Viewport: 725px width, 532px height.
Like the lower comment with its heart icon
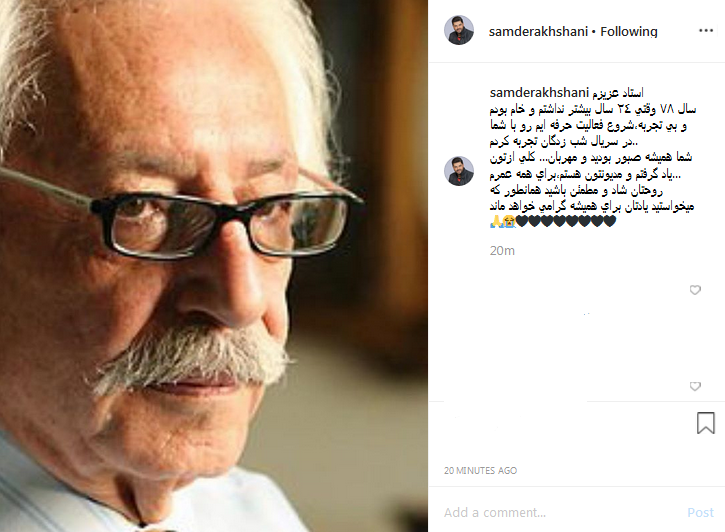point(695,386)
